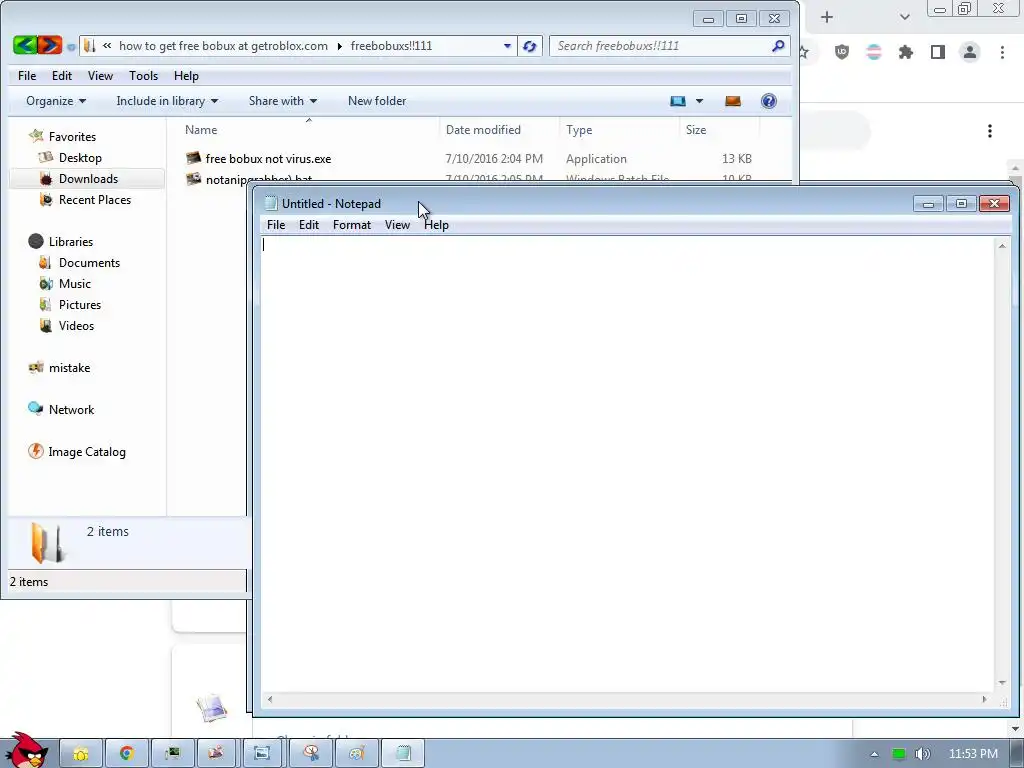Click the breadcrumb arrow before freebobuxs!!111
1024x768 pixels.
tap(340, 46)
